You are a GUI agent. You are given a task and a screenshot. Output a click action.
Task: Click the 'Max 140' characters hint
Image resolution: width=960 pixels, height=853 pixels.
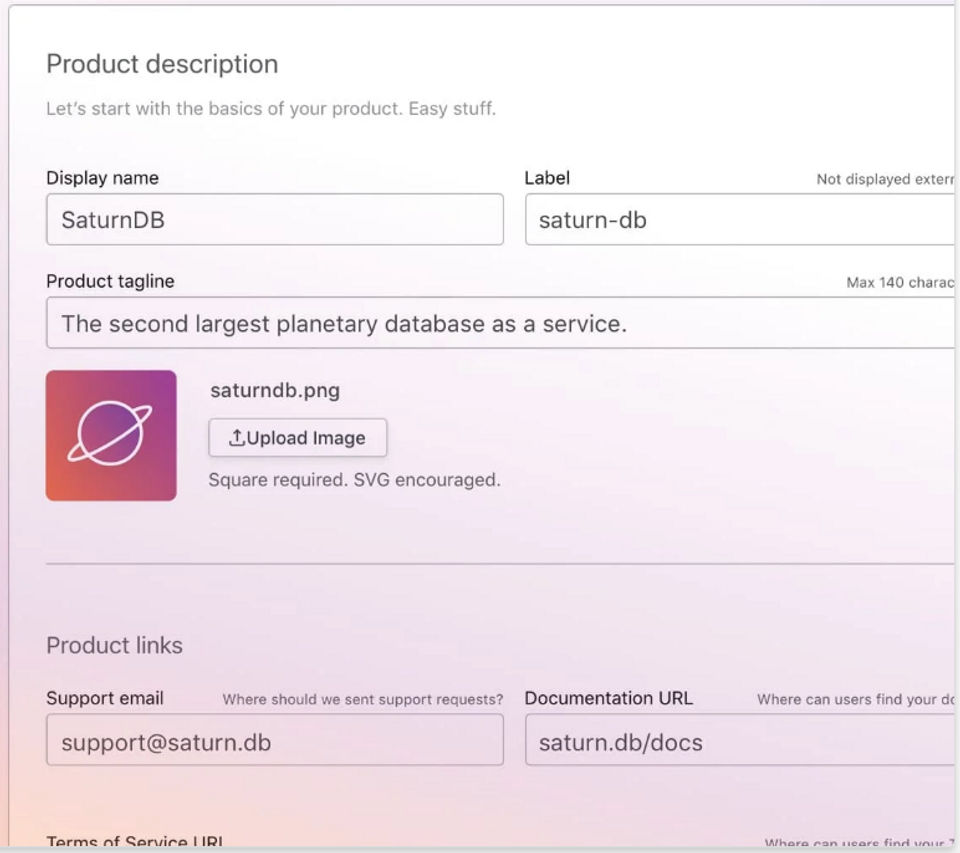[900, 282]
